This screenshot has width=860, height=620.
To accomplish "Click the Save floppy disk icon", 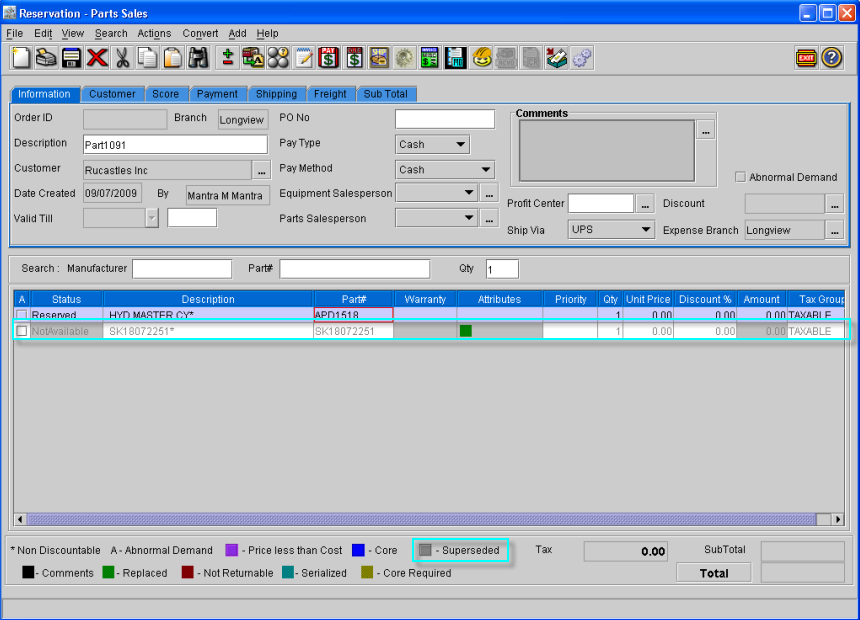I will 72,58.
